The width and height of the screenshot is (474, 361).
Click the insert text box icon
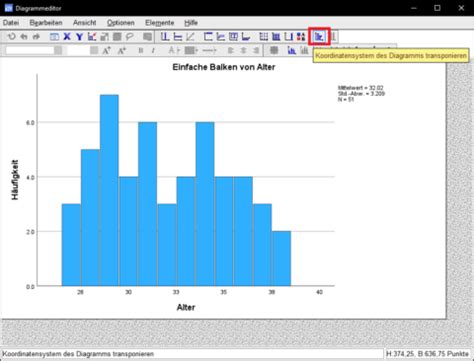click(233, 37)
